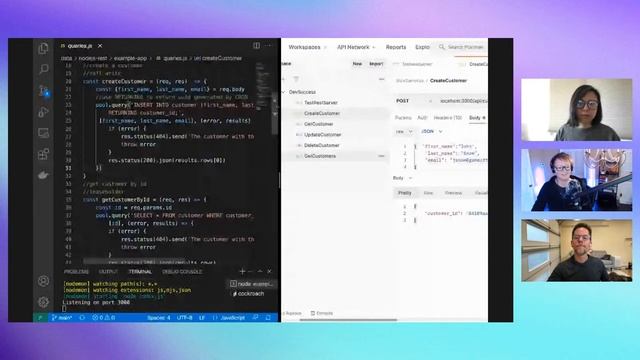Switch to the PROBLEMS panel tab
Image resolution: width=640 pixels, height=360 pixels.
coord(76,271)
